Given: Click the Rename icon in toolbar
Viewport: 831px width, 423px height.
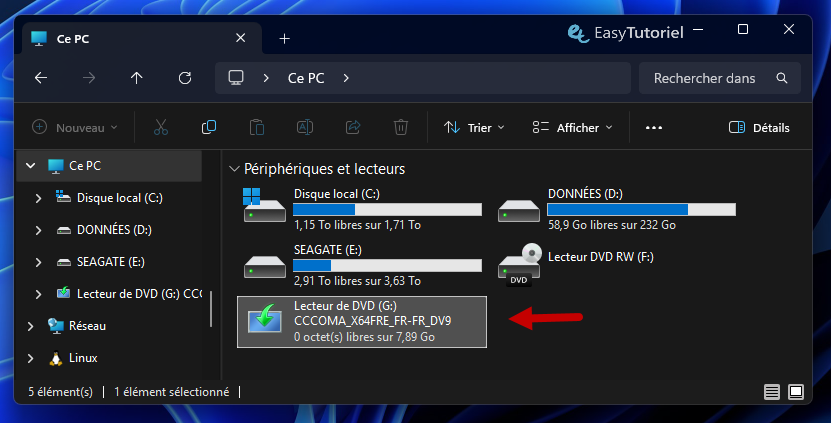Looking at the screenshot, I should pyautogui.click(x=305, y=127).
